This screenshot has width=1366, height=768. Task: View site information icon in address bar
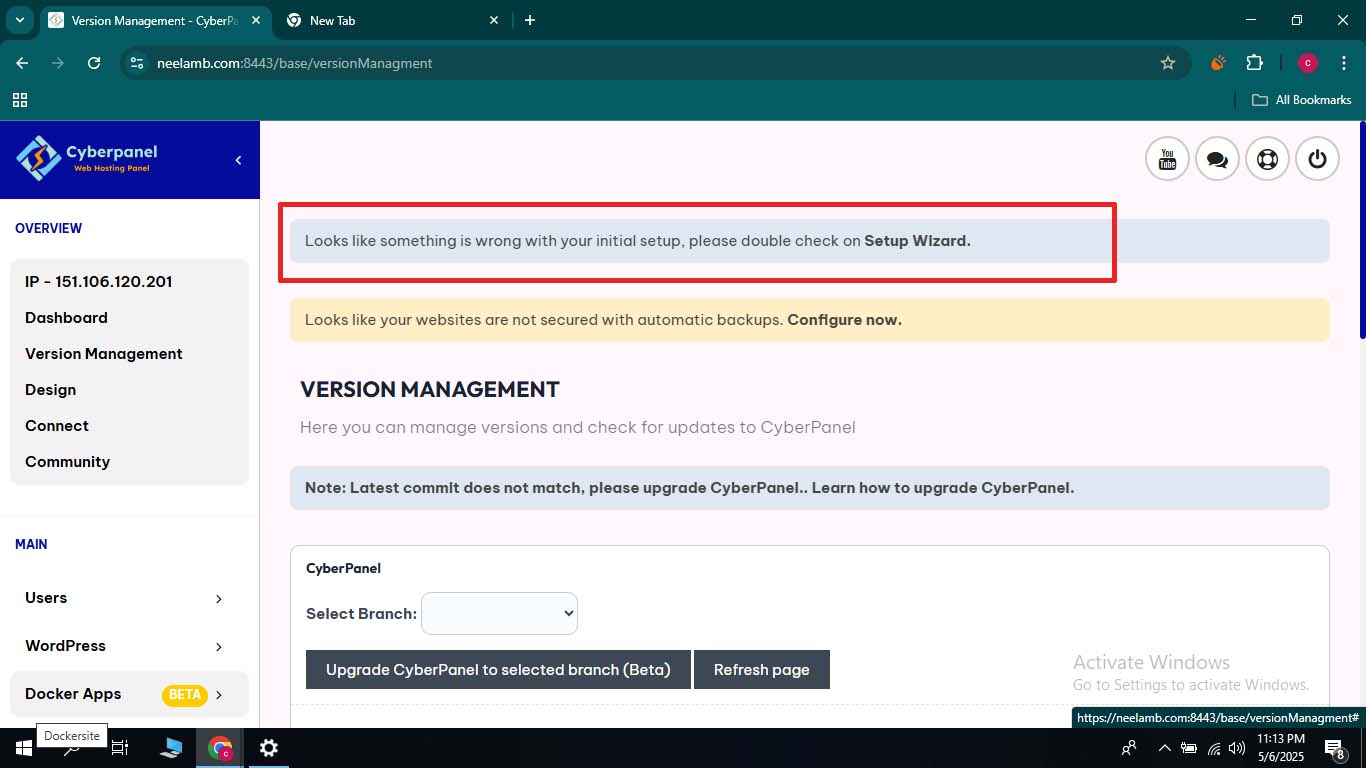[138, 63]
